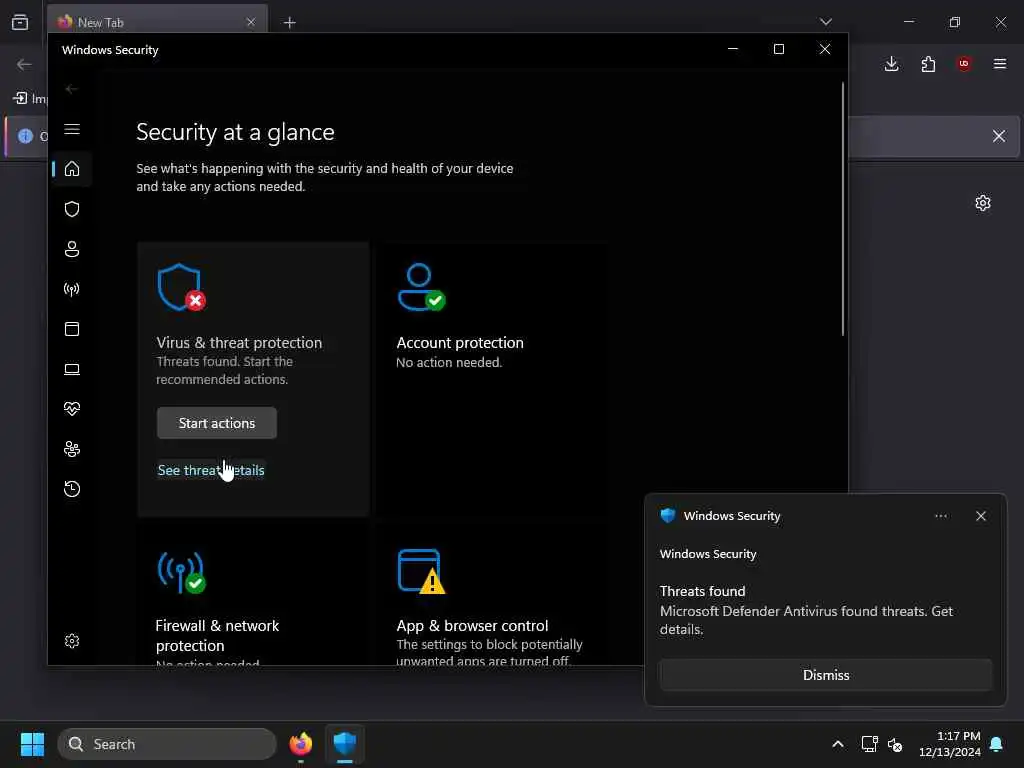
Task: Open App & browser control sidebar icon
Action: point(72,329)
